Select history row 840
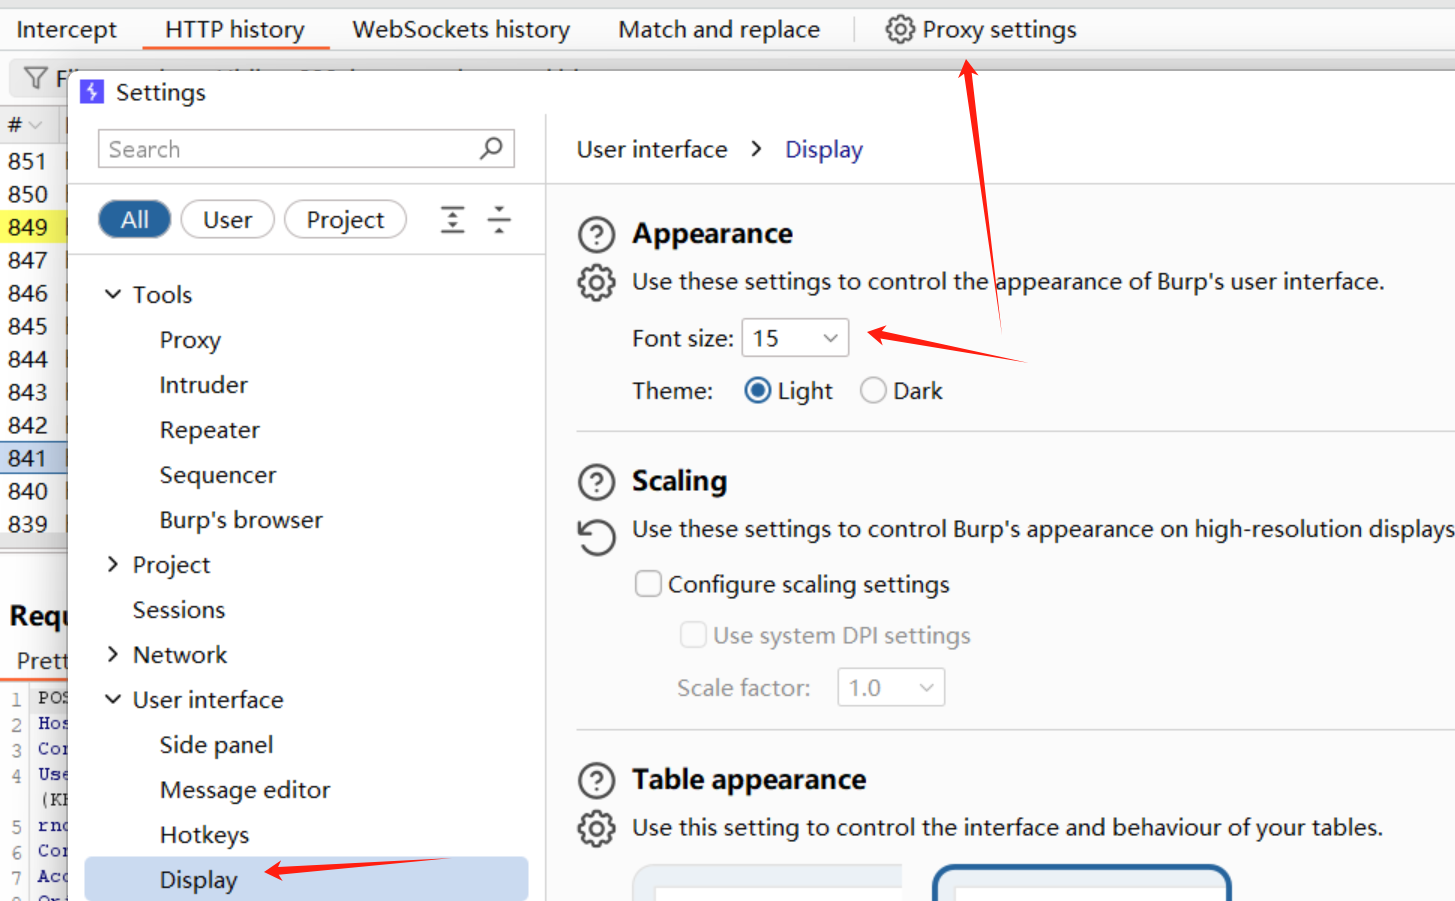The width and height of the screenshot is (1455, 901). 33,491
